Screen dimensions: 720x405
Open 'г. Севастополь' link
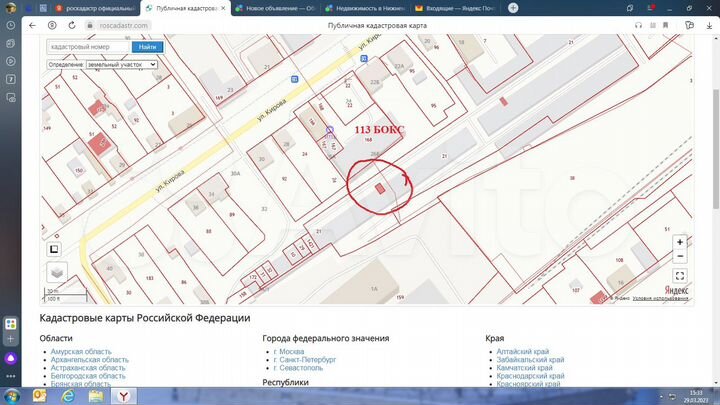[298, 368]
